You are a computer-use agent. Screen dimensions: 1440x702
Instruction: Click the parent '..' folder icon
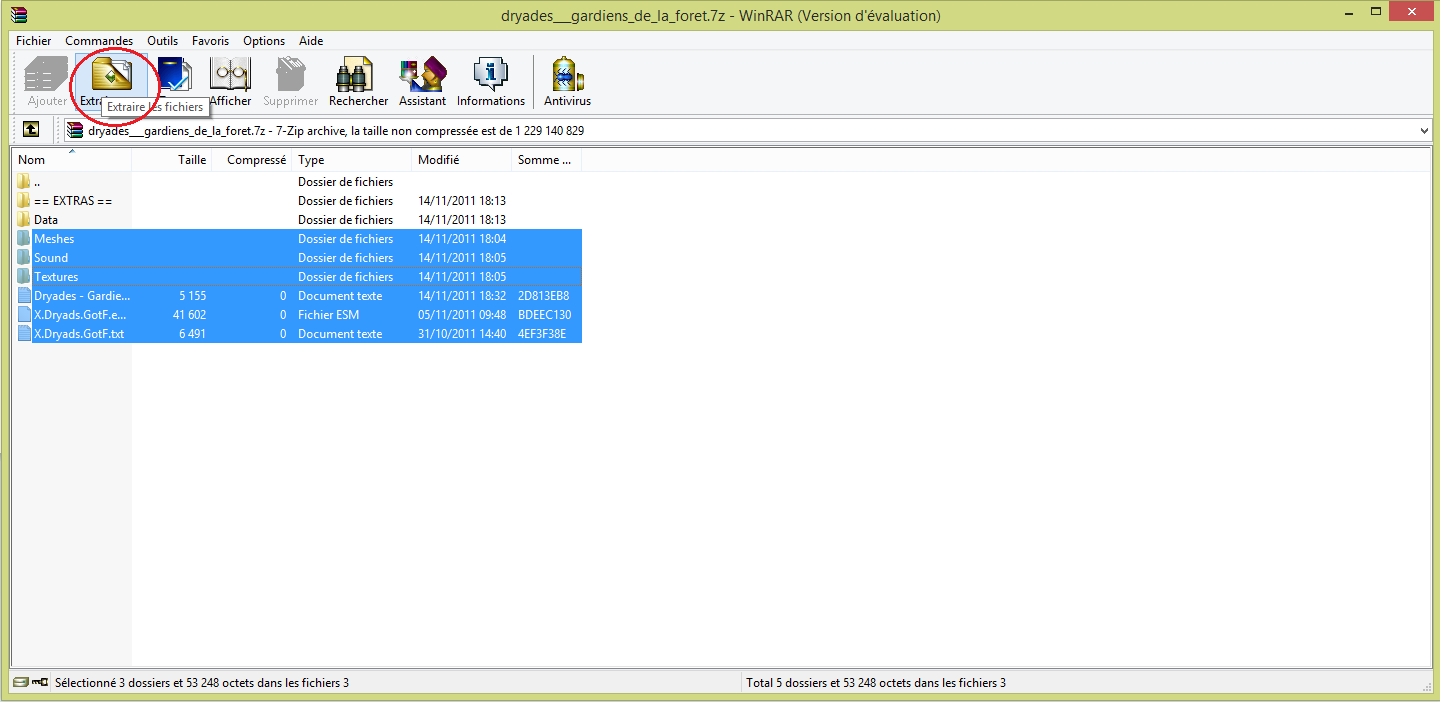23,182
